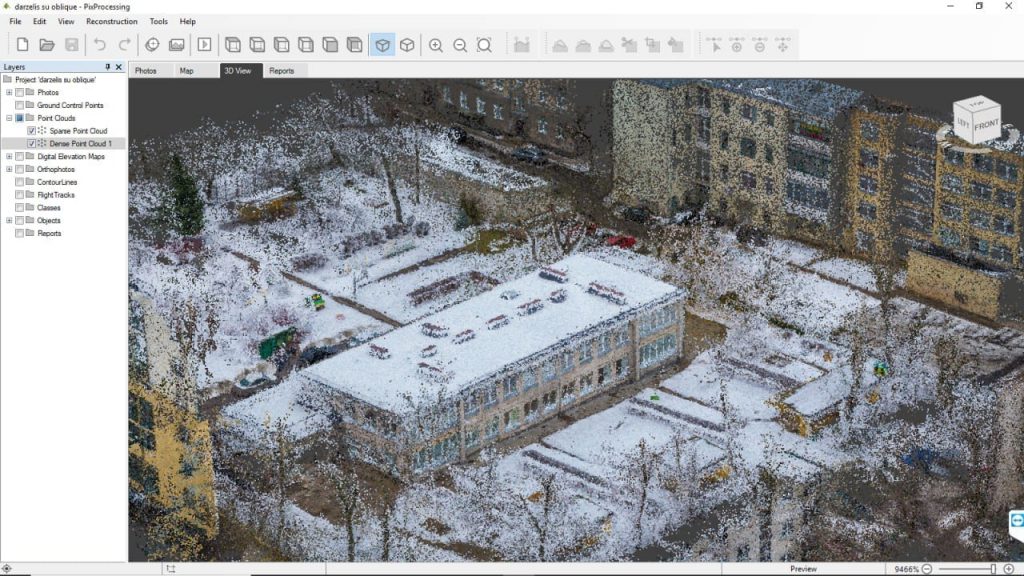Click the Zoom to Fit icon
The image size is (1024, 576).
click(484, 42)
